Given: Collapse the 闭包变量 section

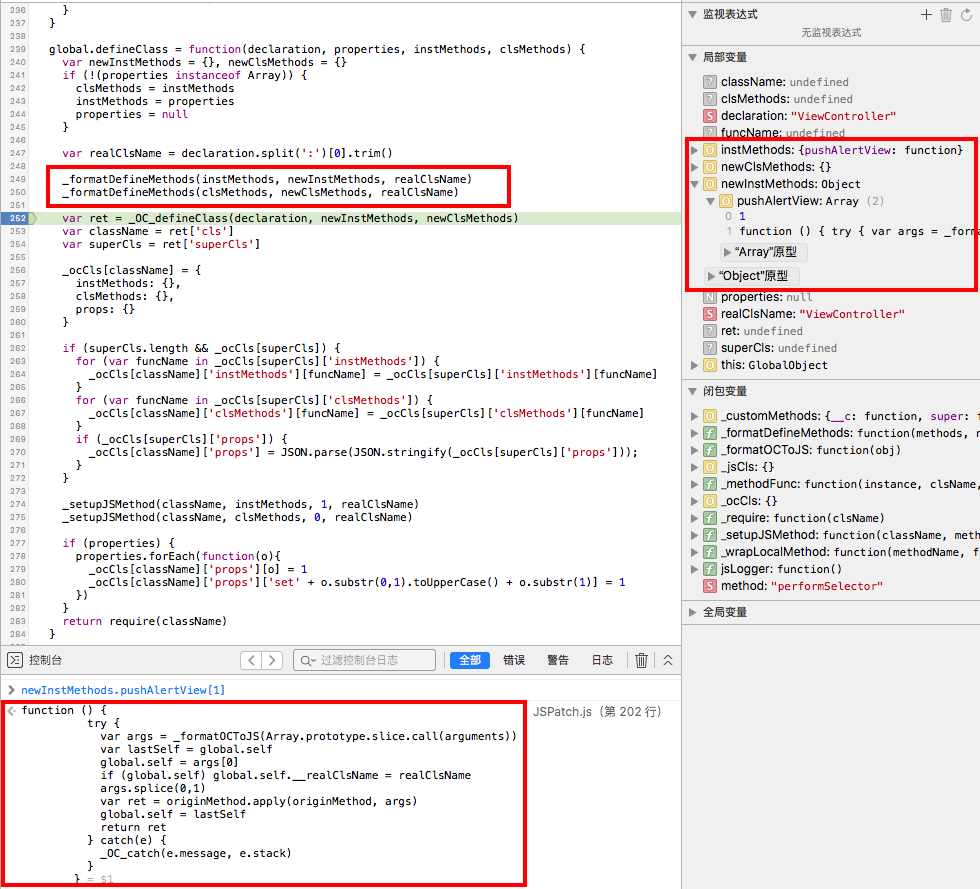Looking at the screenshot, I should tap(692, 391).
